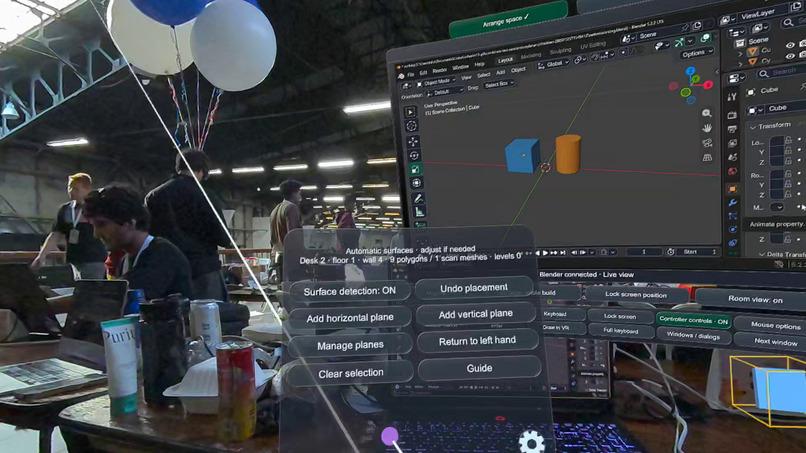Select the Rotate tool in Blender toolbar
The width and height of the screenshot is (806, 453).
(x=413, y=155)
